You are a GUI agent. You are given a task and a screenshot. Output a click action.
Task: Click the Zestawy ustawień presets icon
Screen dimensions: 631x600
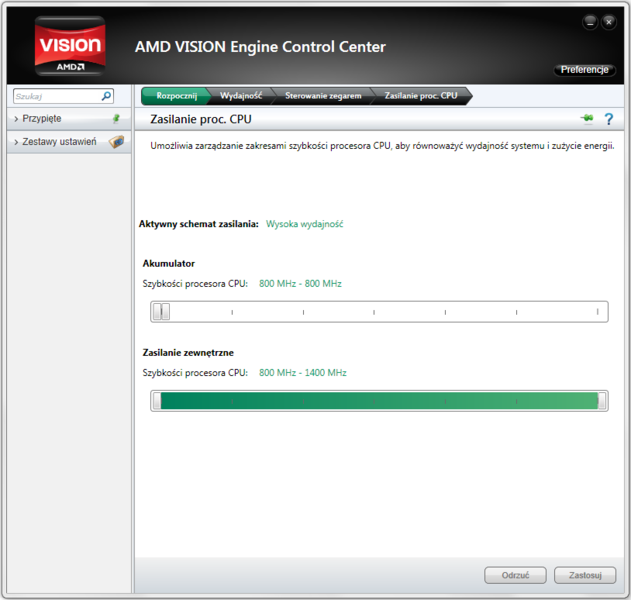116,142
